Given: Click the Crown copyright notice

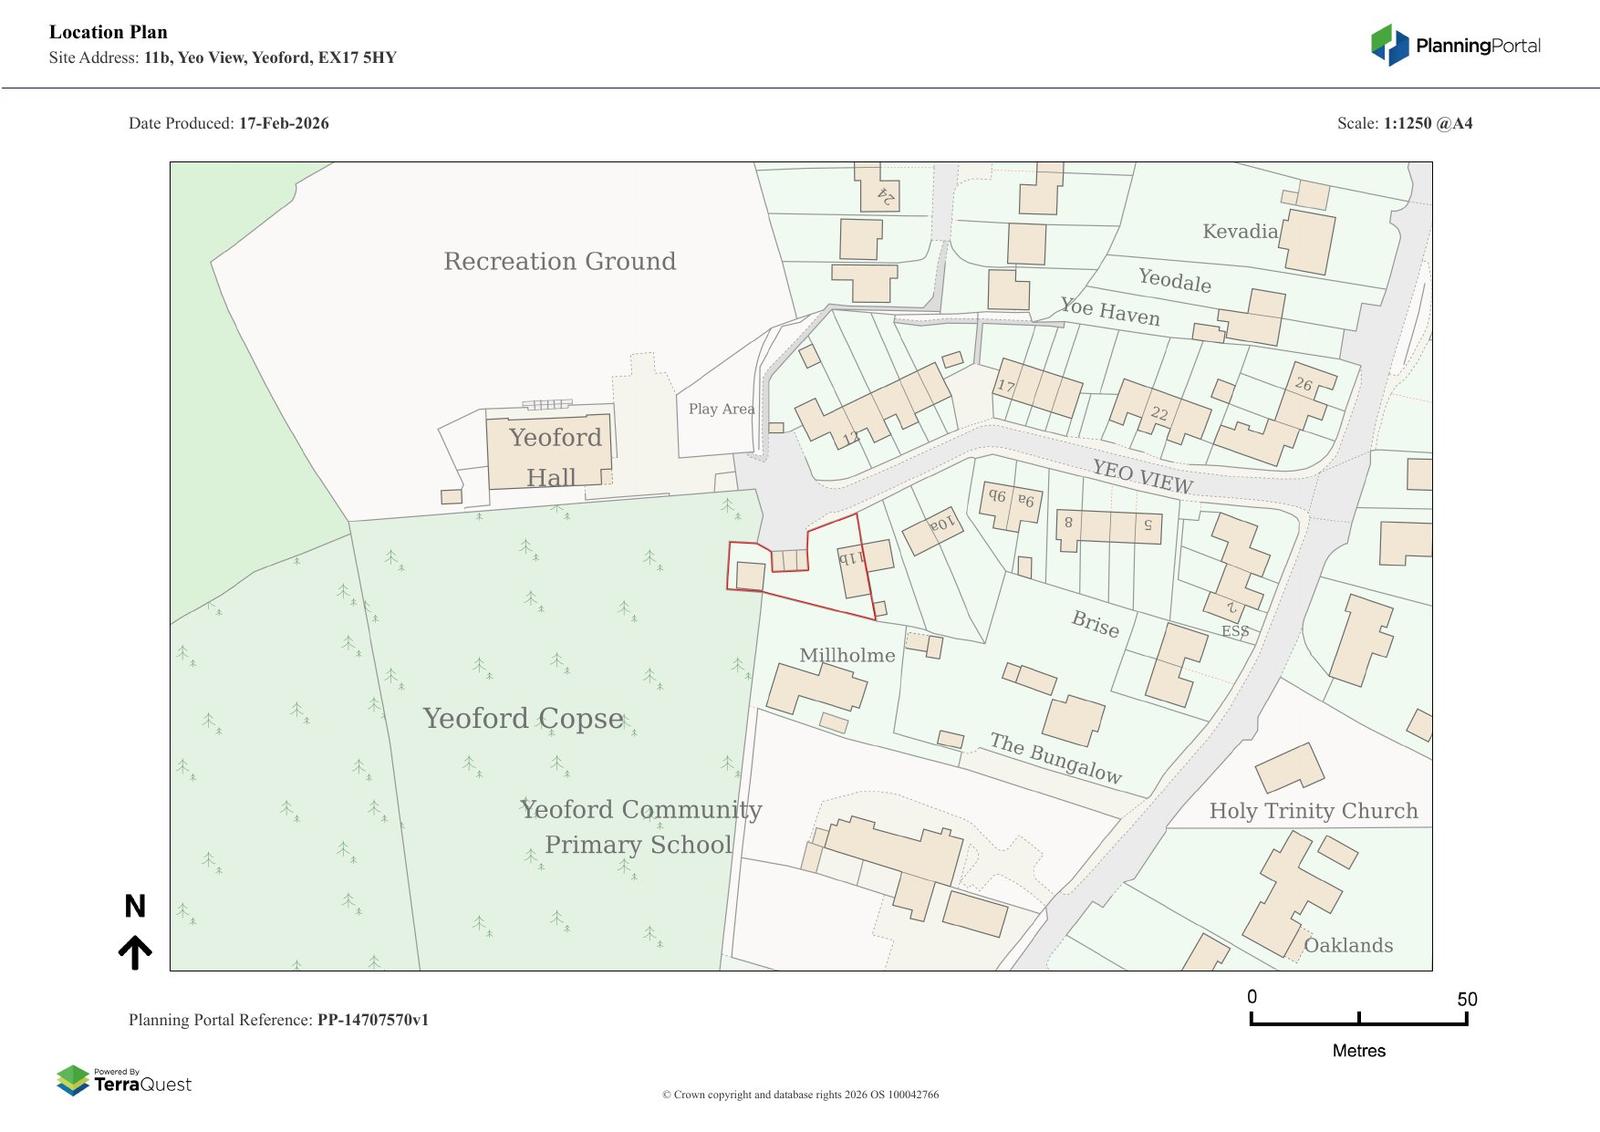Looking at the screenshot, I should [800, 1094].
